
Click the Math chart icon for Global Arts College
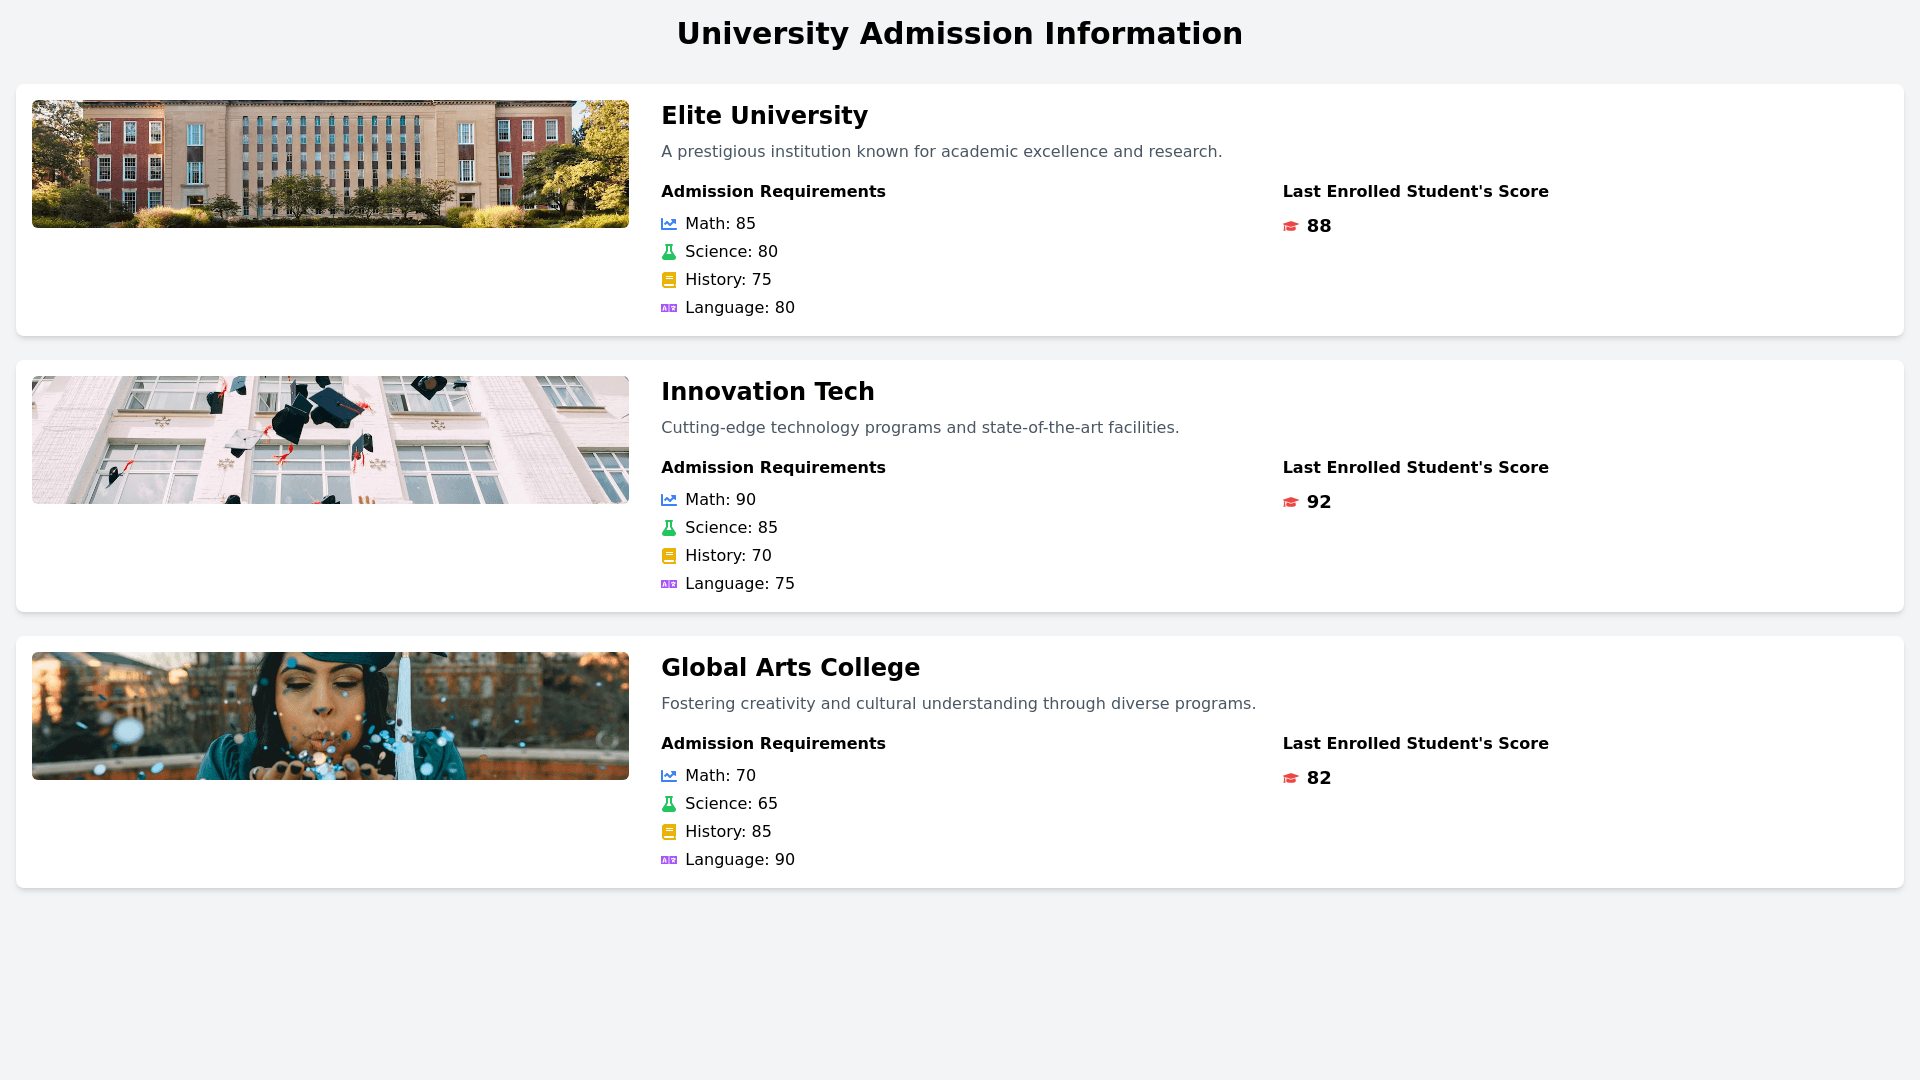(669, 776)
